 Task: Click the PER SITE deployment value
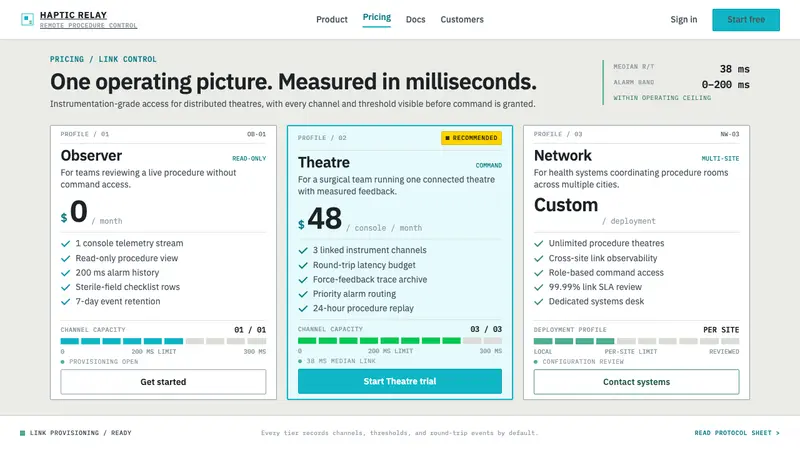pos(721,330)
